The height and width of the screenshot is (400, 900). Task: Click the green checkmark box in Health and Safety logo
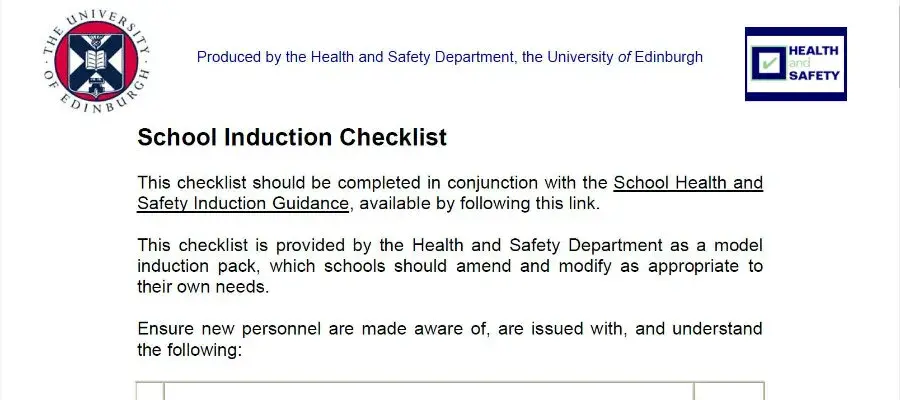(769, 63)
